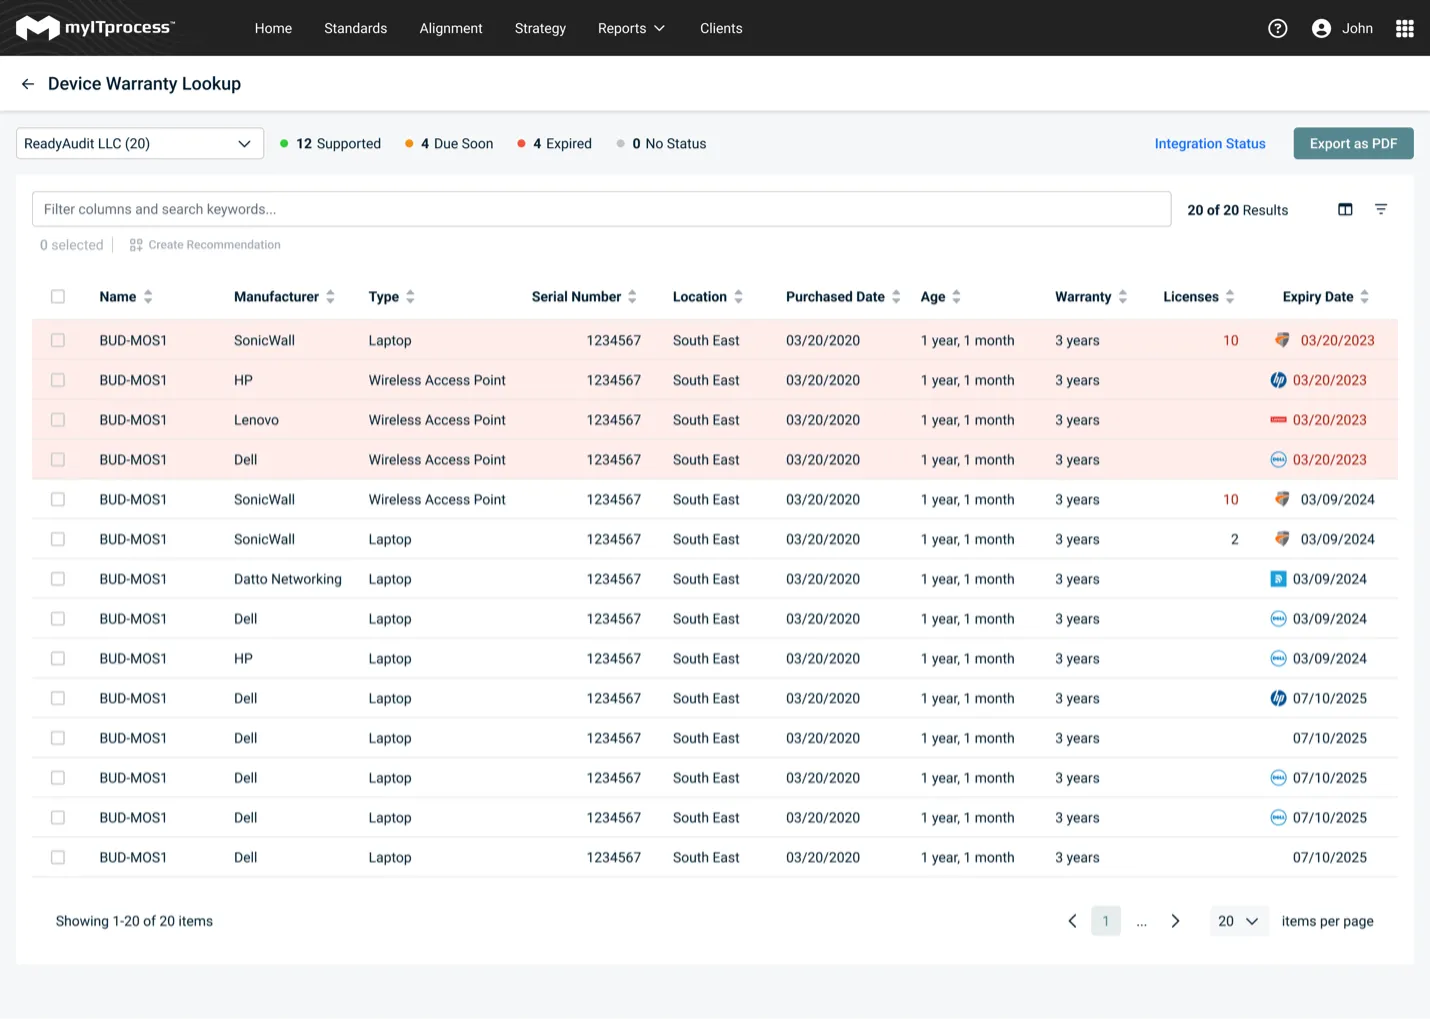Sort by Expiry Date column arrows
The image size is (1430, 1023).
[1364, 297]
